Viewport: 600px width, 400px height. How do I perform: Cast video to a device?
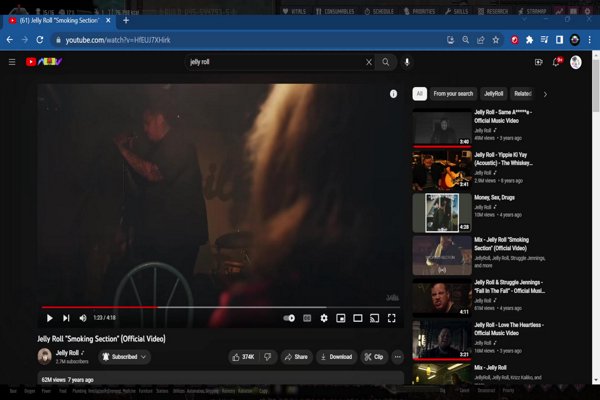(x=375, y=318)
